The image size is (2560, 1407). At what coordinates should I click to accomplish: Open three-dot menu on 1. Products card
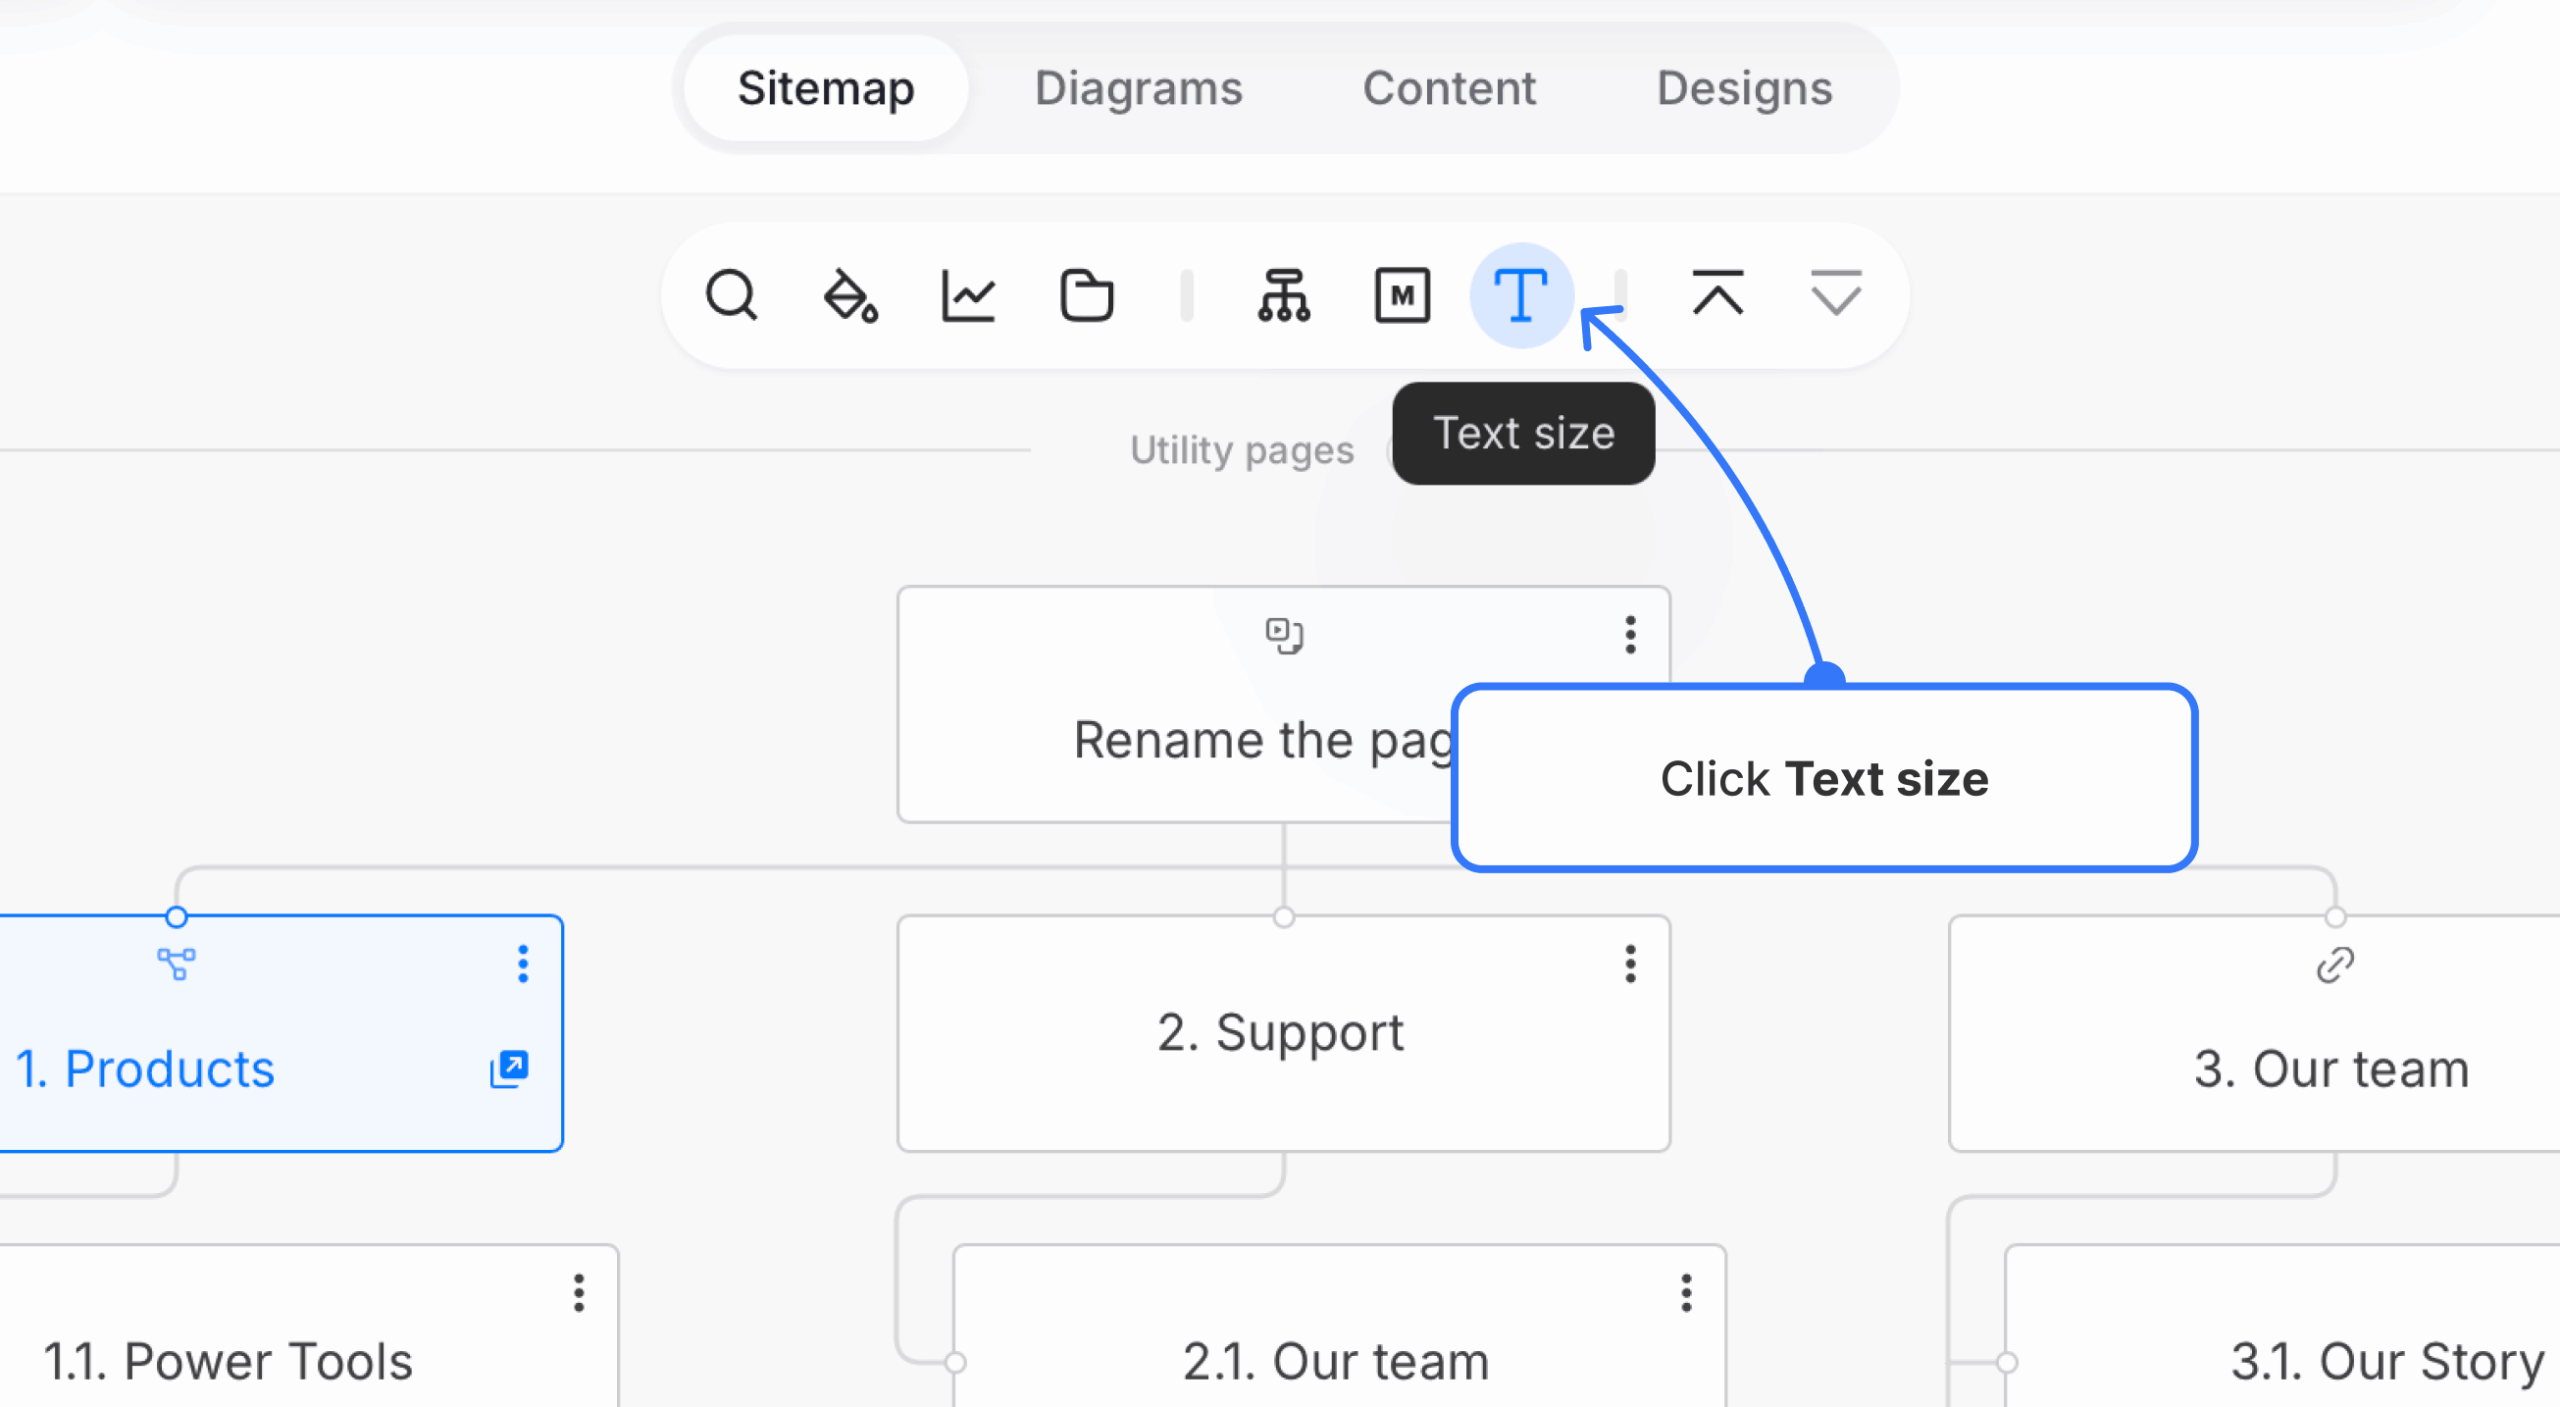[x=523, y=964]
